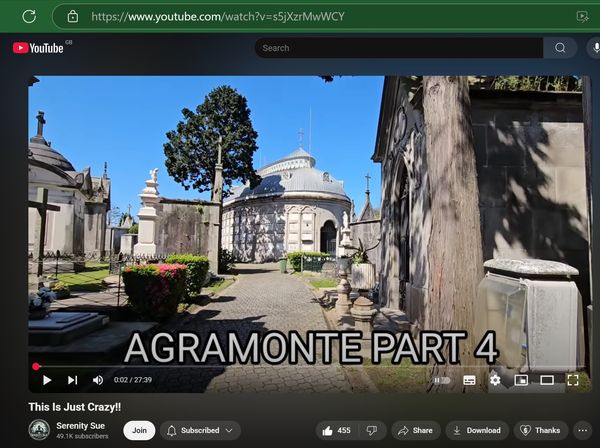
Task: Reload the page with the refresh icon
Action: tap(29, 16)
